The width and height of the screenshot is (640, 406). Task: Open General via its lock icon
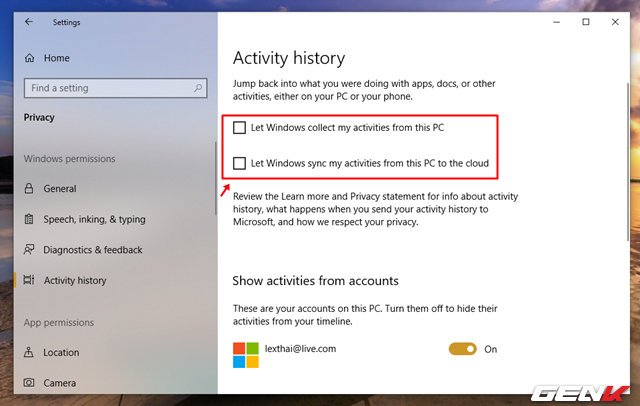click(x=28, y=189)
